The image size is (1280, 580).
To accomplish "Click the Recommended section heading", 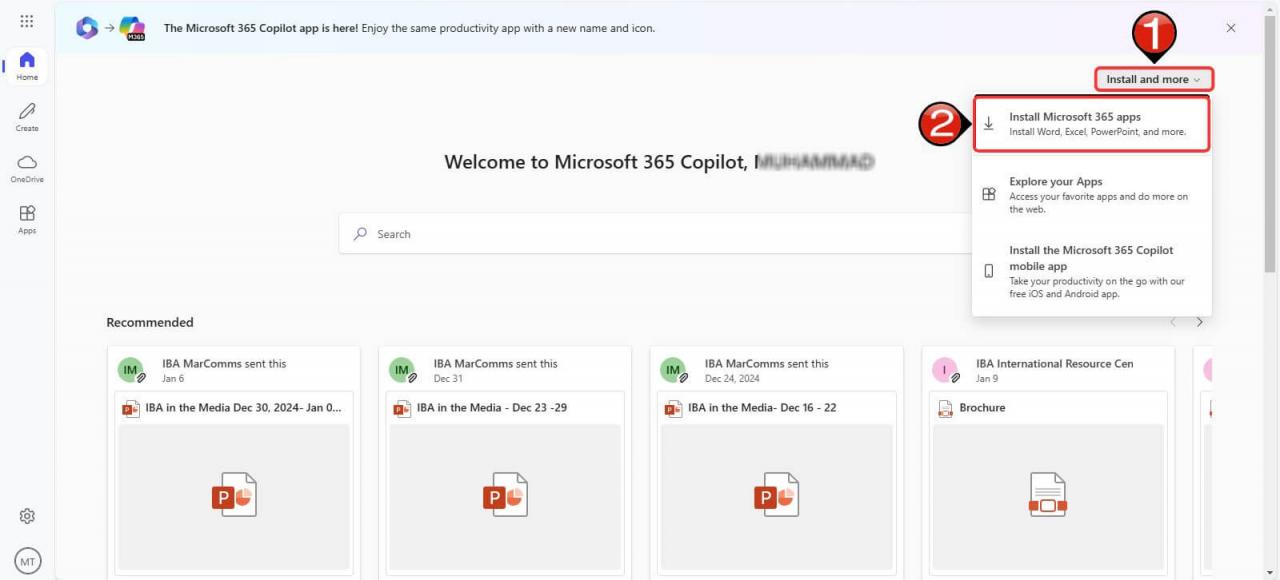I will tap(150, 322).
